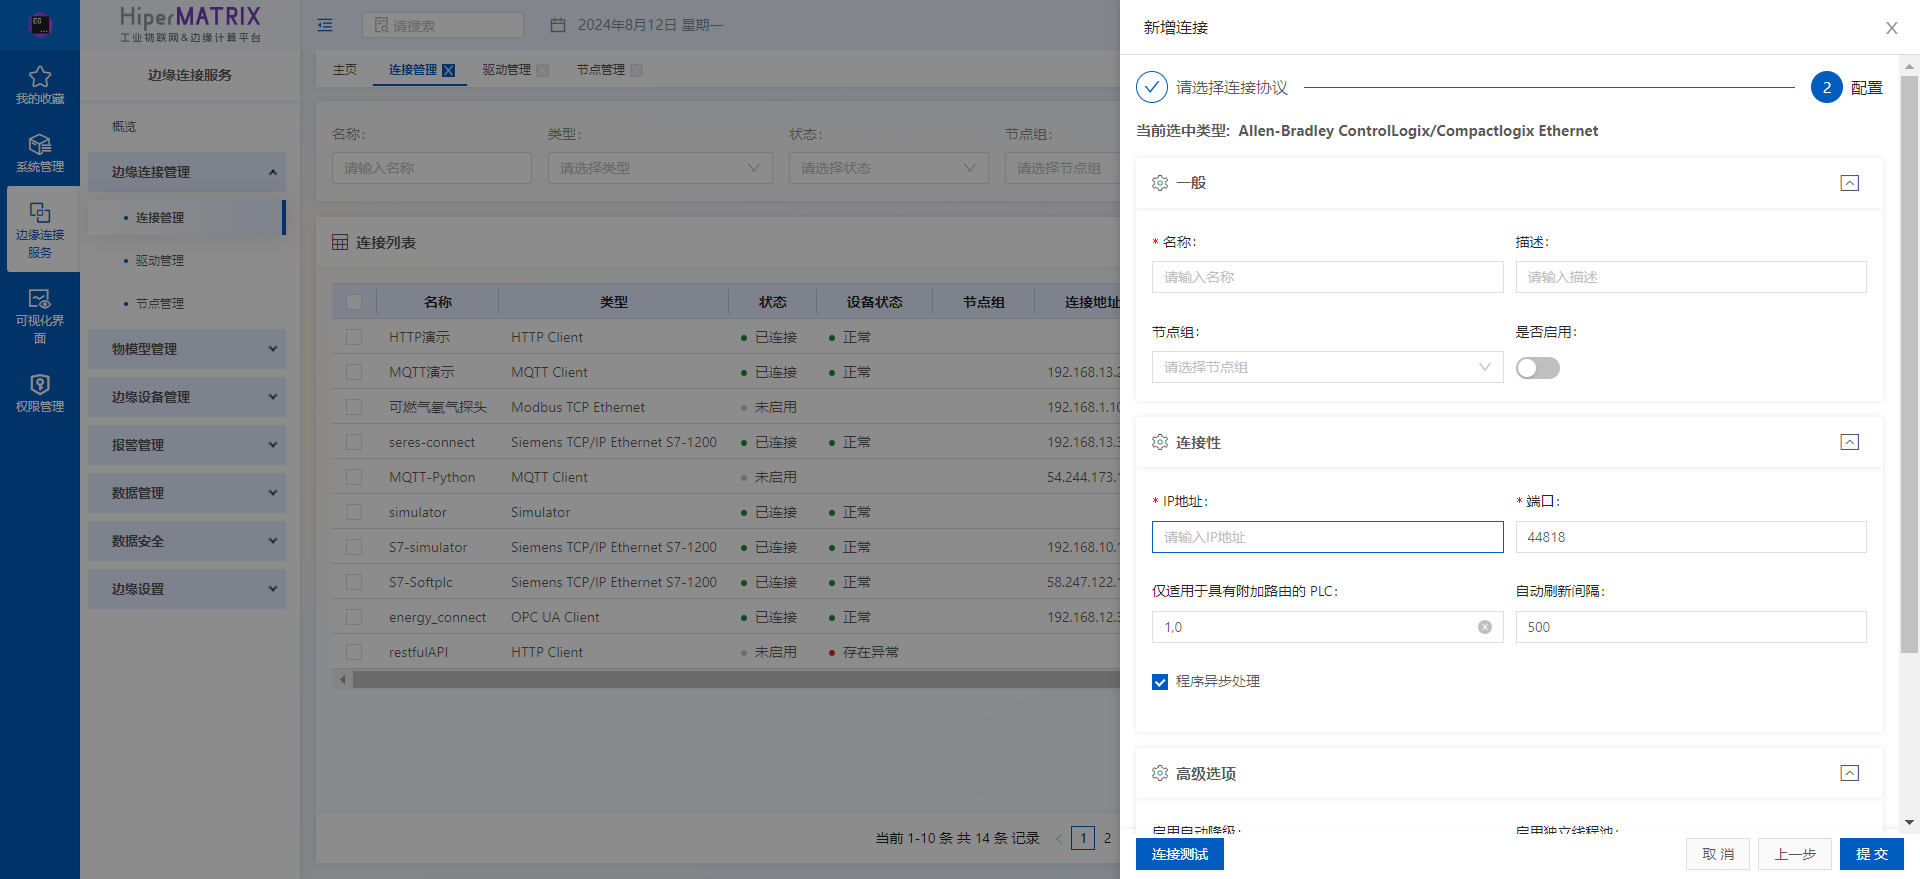
Task: Expand the 物模型管理 menu group
Action: (x=187, y=349)
